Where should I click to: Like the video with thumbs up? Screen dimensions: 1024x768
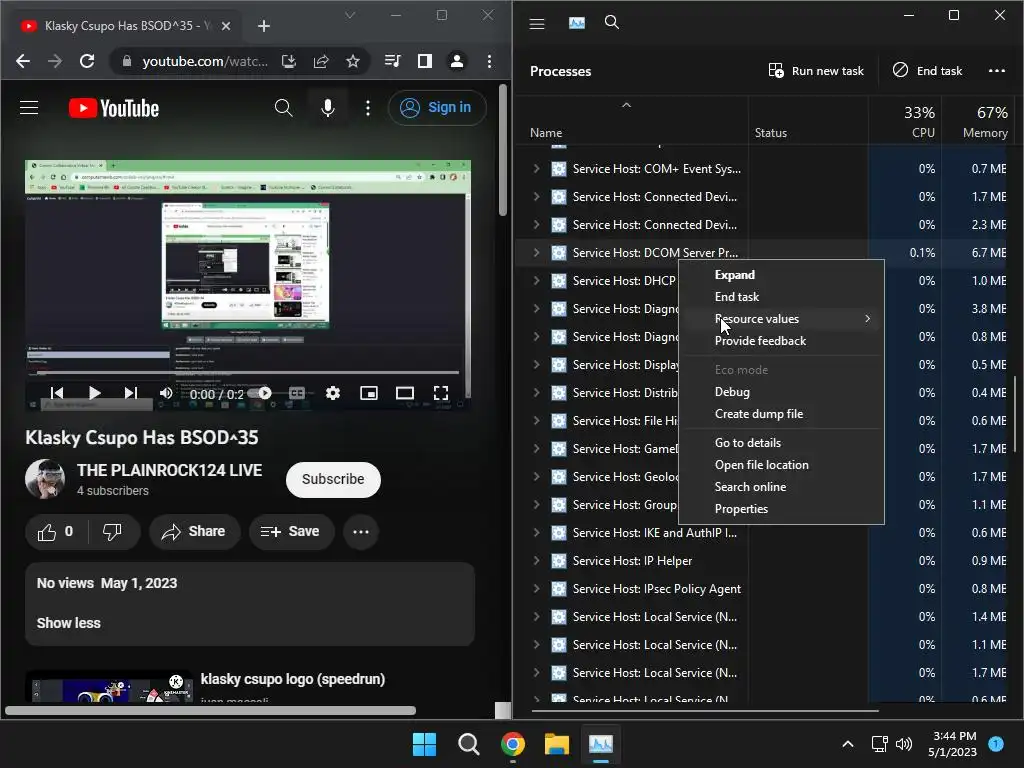click(x=55, y=532)
